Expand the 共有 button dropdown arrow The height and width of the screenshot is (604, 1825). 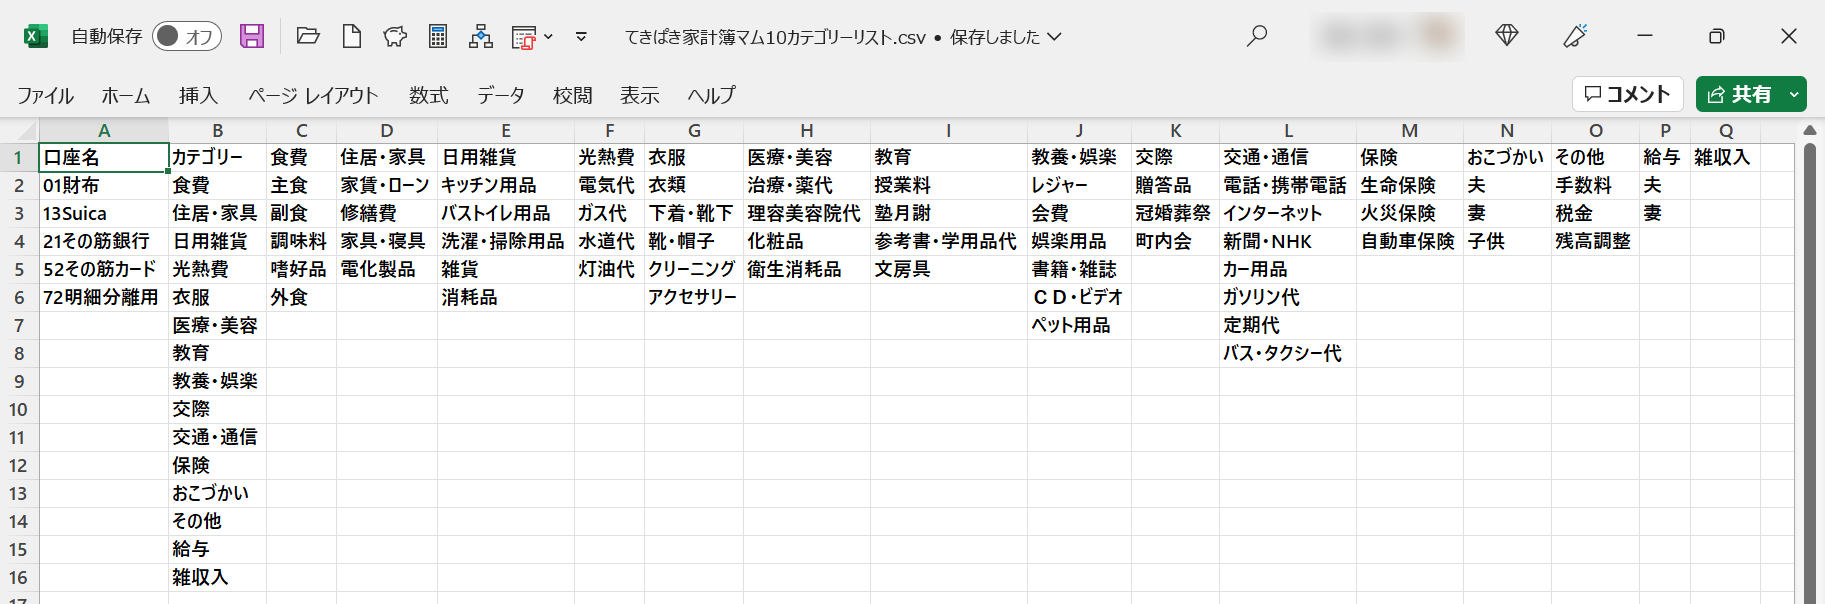pyautogui.click(x=1795, y=94)
